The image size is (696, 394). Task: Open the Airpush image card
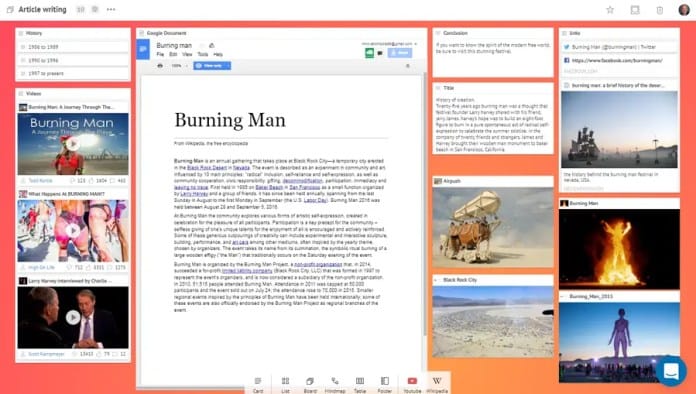point(493,227)
